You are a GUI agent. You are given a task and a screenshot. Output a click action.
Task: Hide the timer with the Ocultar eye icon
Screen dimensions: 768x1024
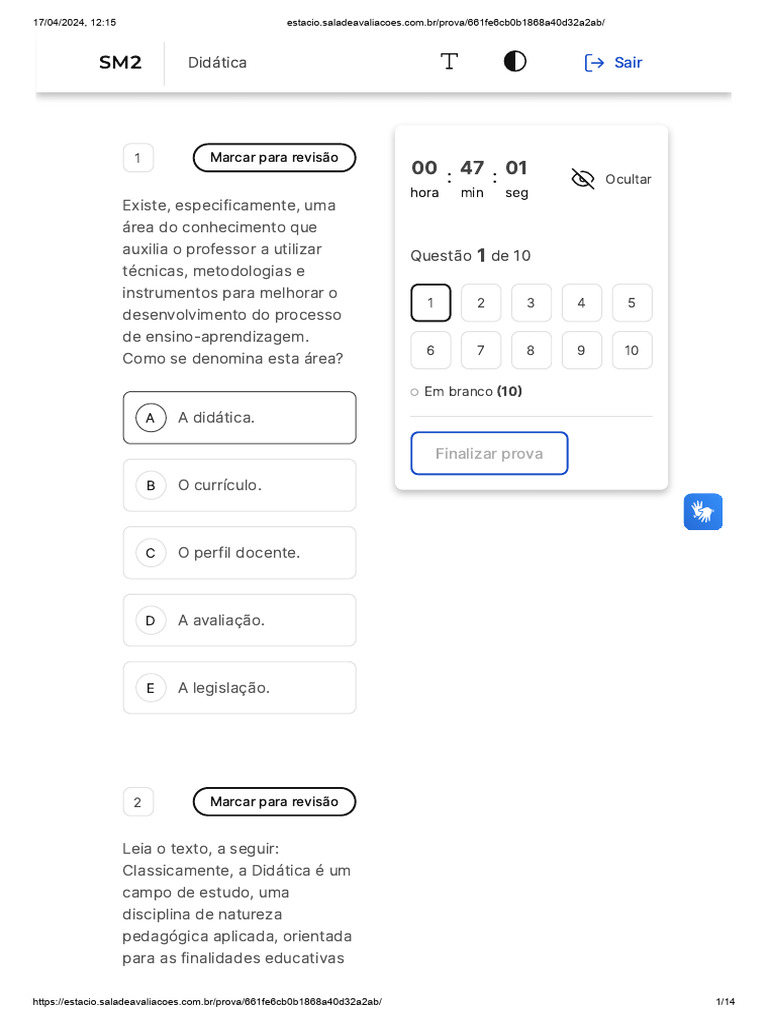583,179
